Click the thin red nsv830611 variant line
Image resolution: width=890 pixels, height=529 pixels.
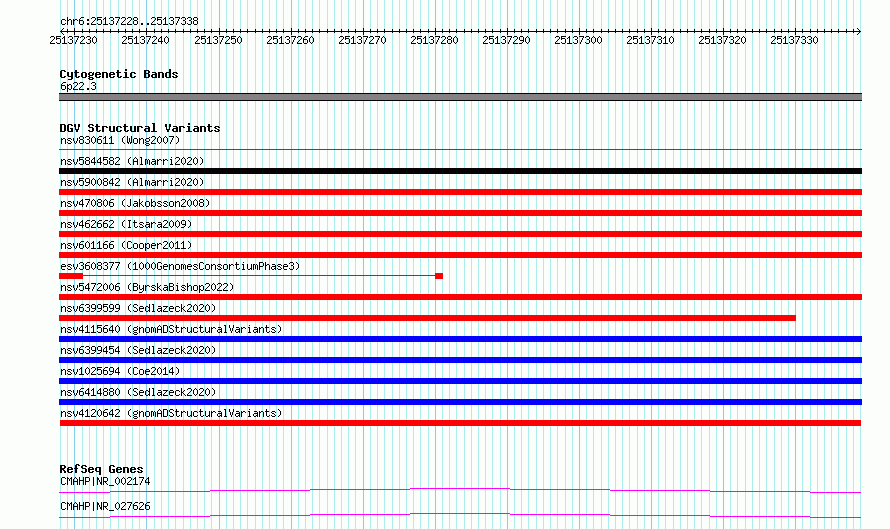click(x=460, y=150)
